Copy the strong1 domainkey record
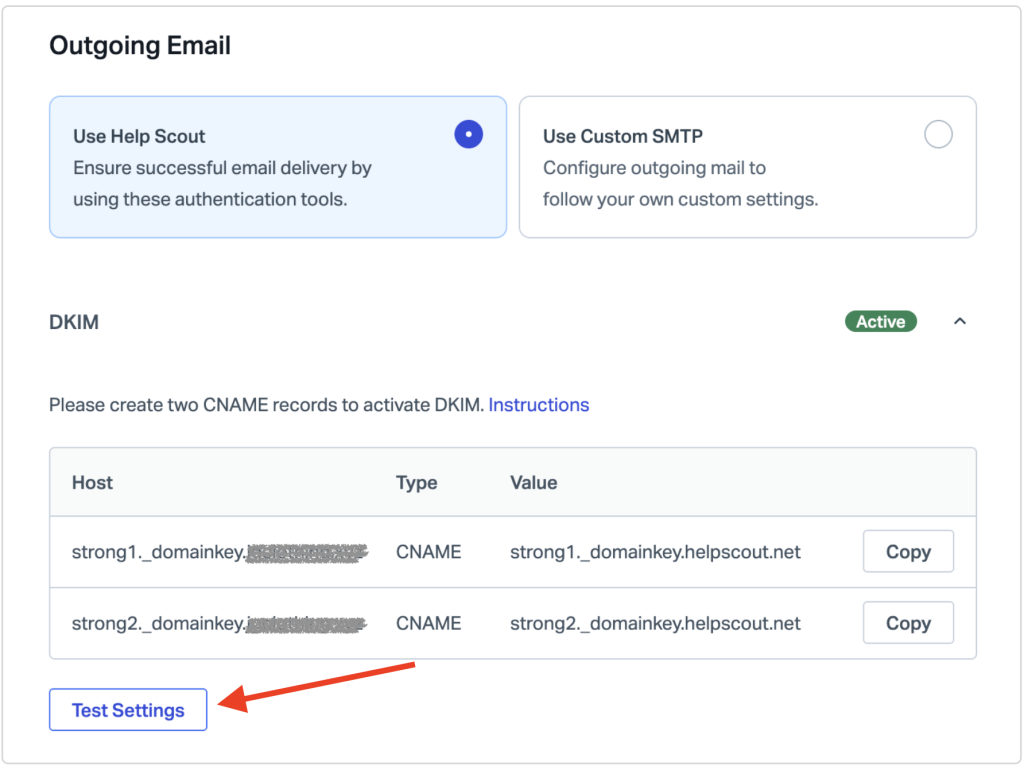Viewport: 1024px width, 766px height. [907, 552]
